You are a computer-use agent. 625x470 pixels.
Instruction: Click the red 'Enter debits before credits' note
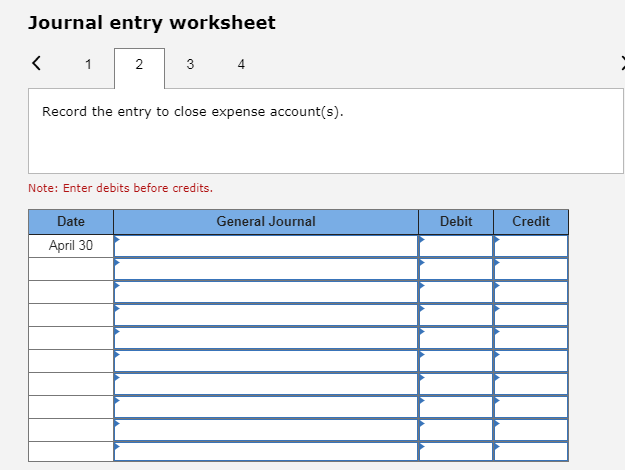point(120,188)
